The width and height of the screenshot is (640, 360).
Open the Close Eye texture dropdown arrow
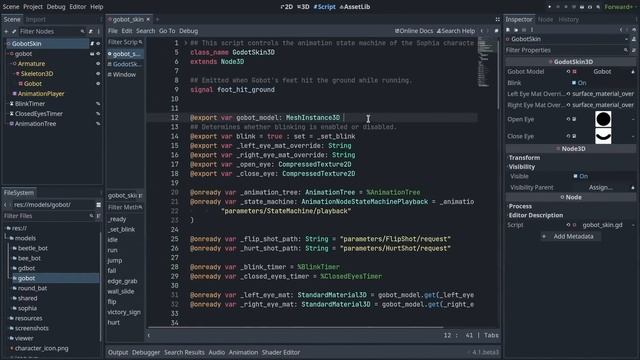(x=633, y=136)
